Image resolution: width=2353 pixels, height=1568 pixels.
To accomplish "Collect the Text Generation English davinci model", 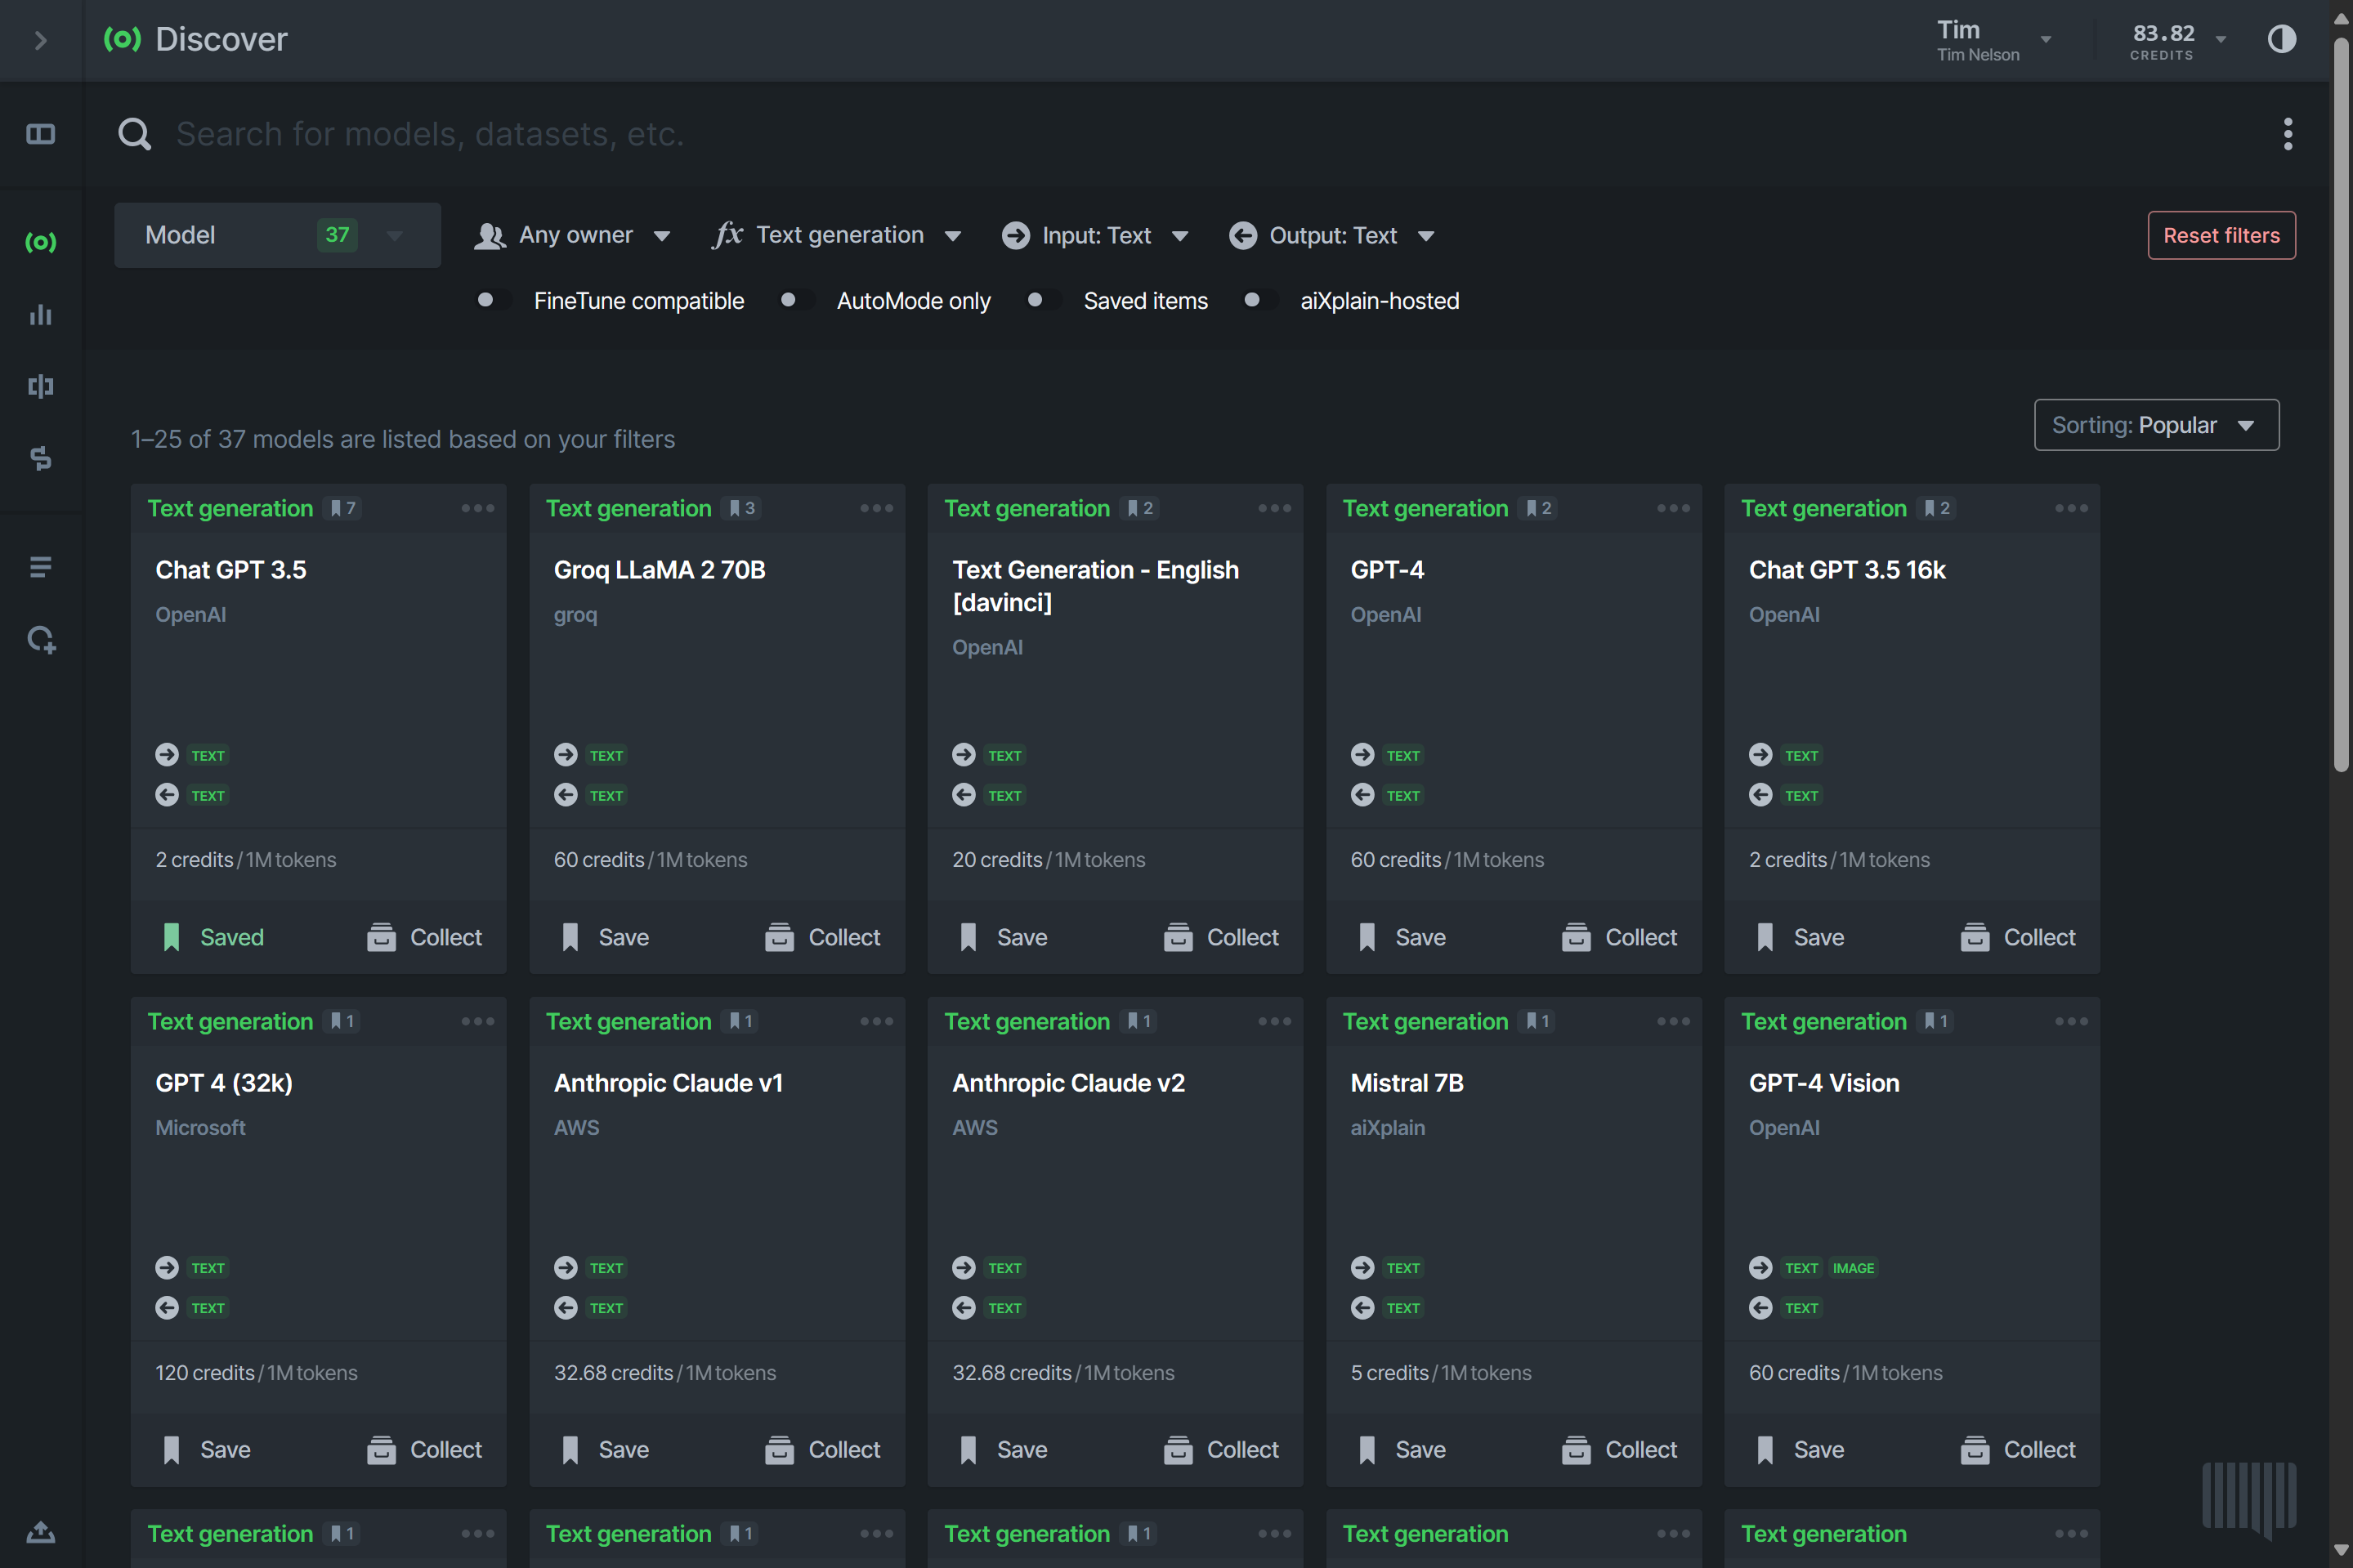I will (x=1221, y=937).
